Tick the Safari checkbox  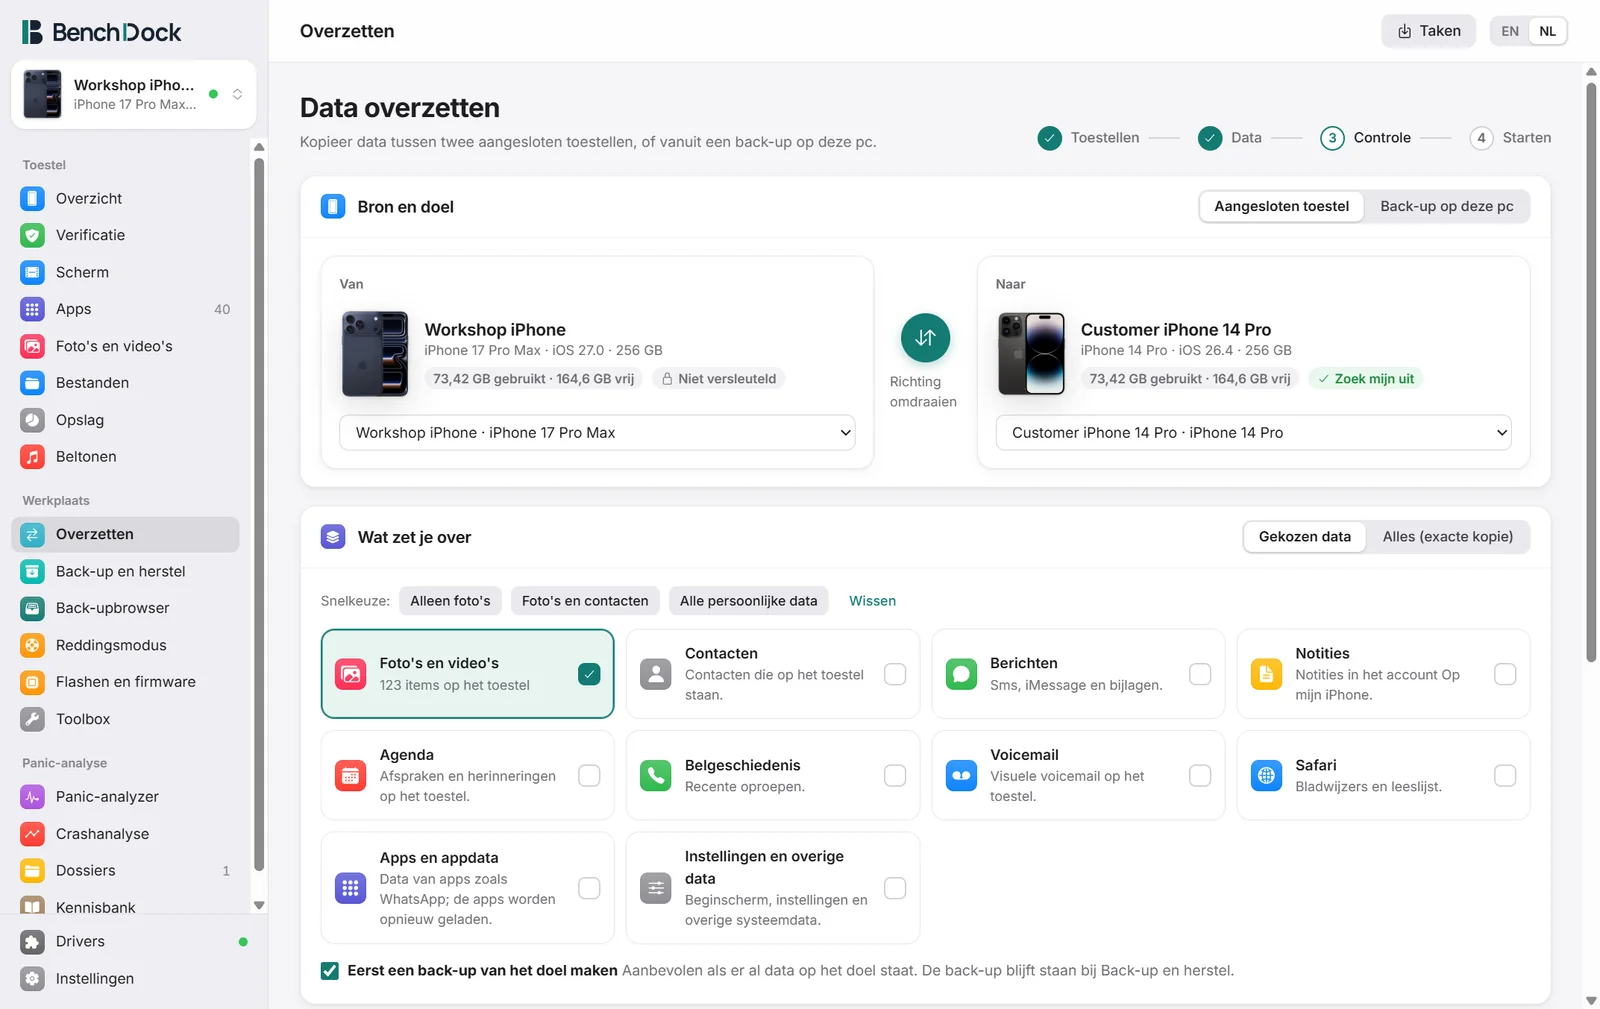pyautogui.click(x=1505, y=776)
